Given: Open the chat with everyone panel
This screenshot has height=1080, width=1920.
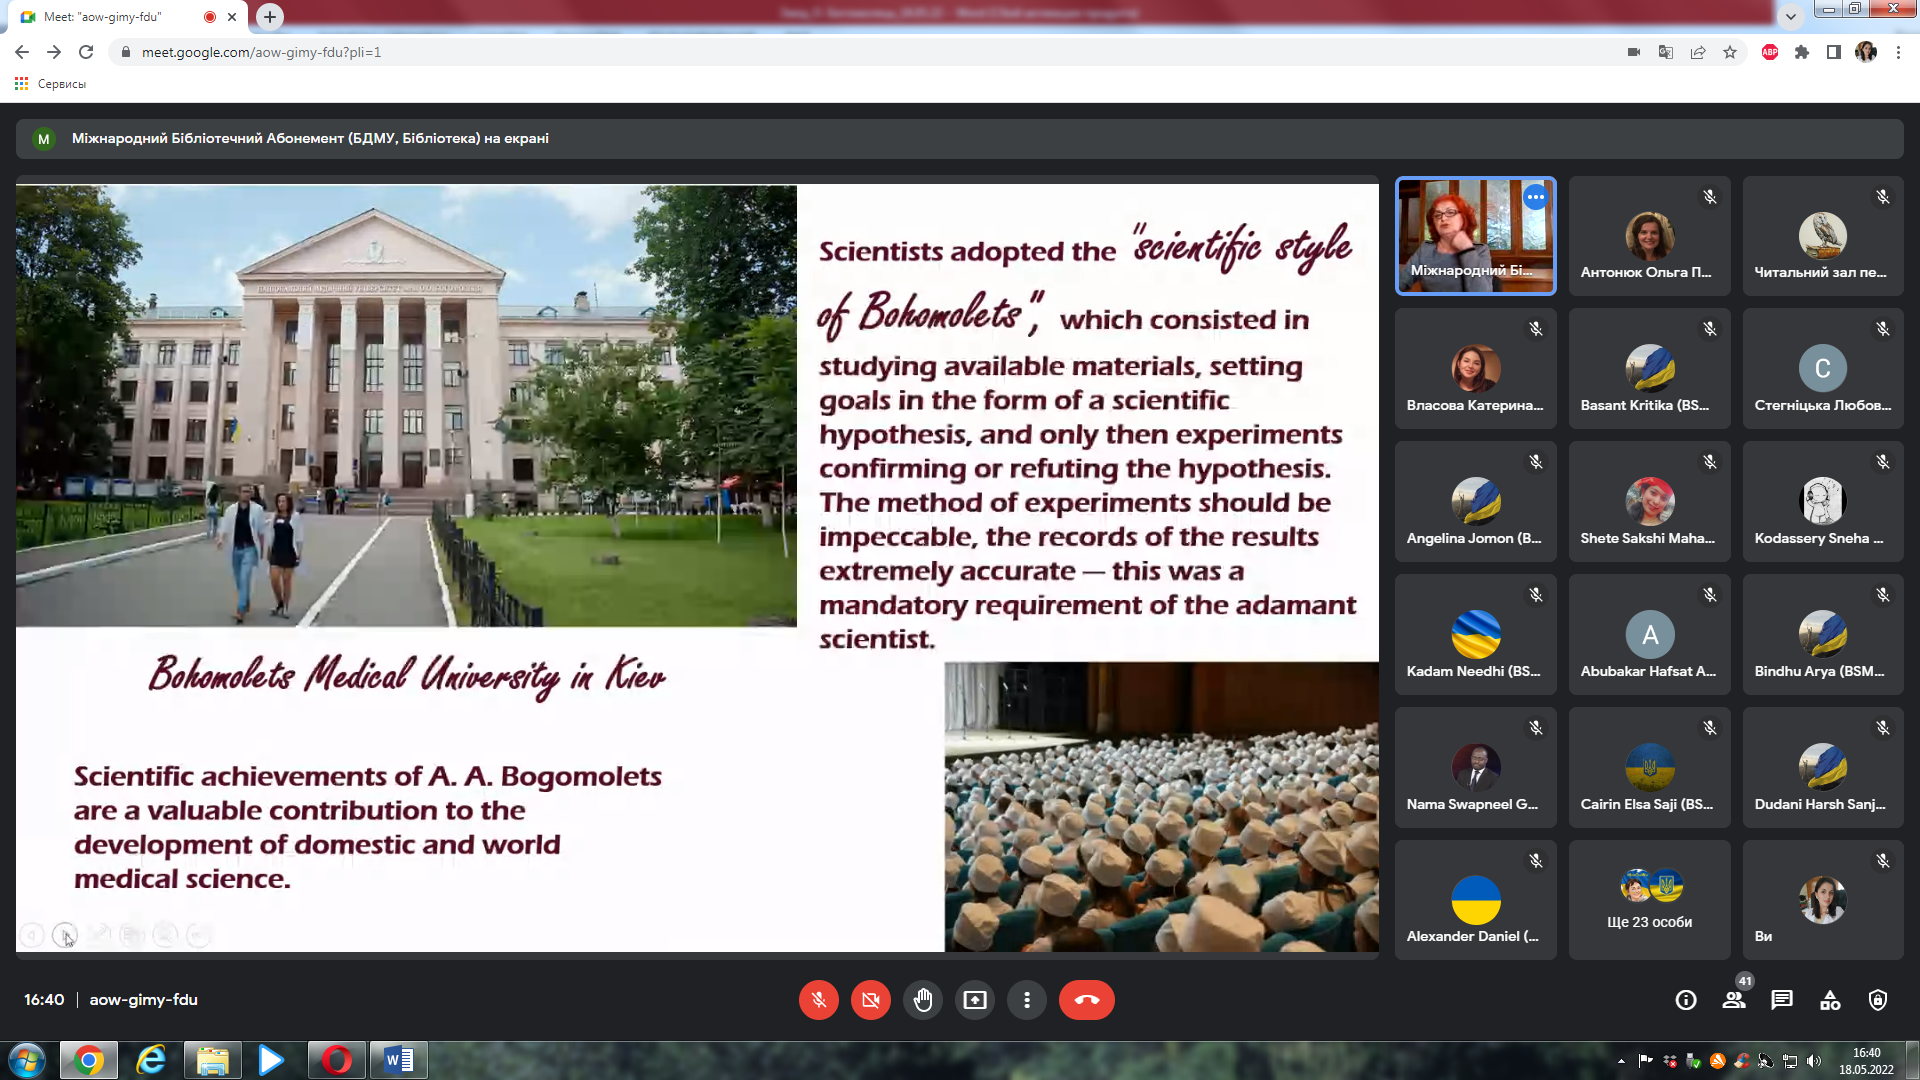Looking at the screenshot, I should 1782,1000.
